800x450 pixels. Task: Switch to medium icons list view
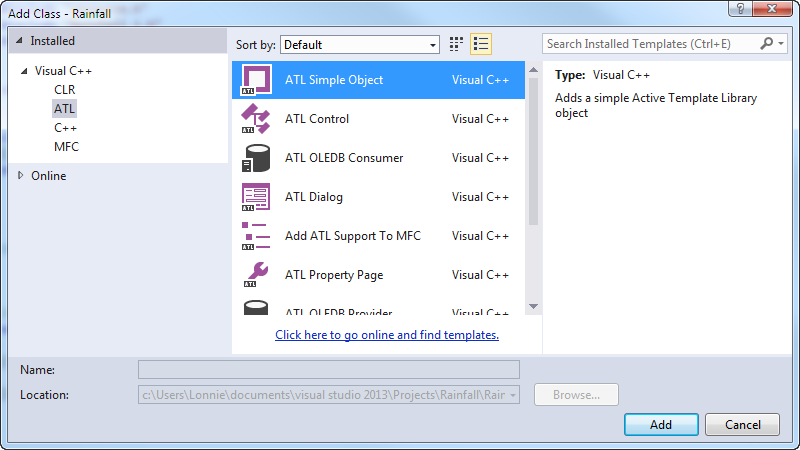(x=481, y=44)
